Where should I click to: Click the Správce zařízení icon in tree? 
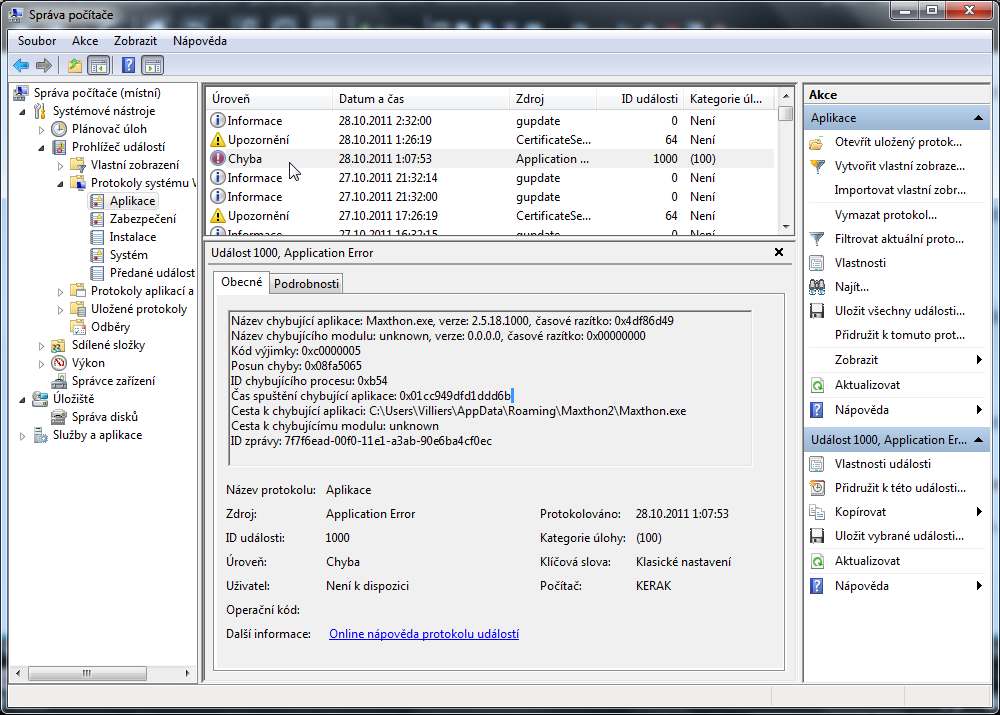(59, 381)
